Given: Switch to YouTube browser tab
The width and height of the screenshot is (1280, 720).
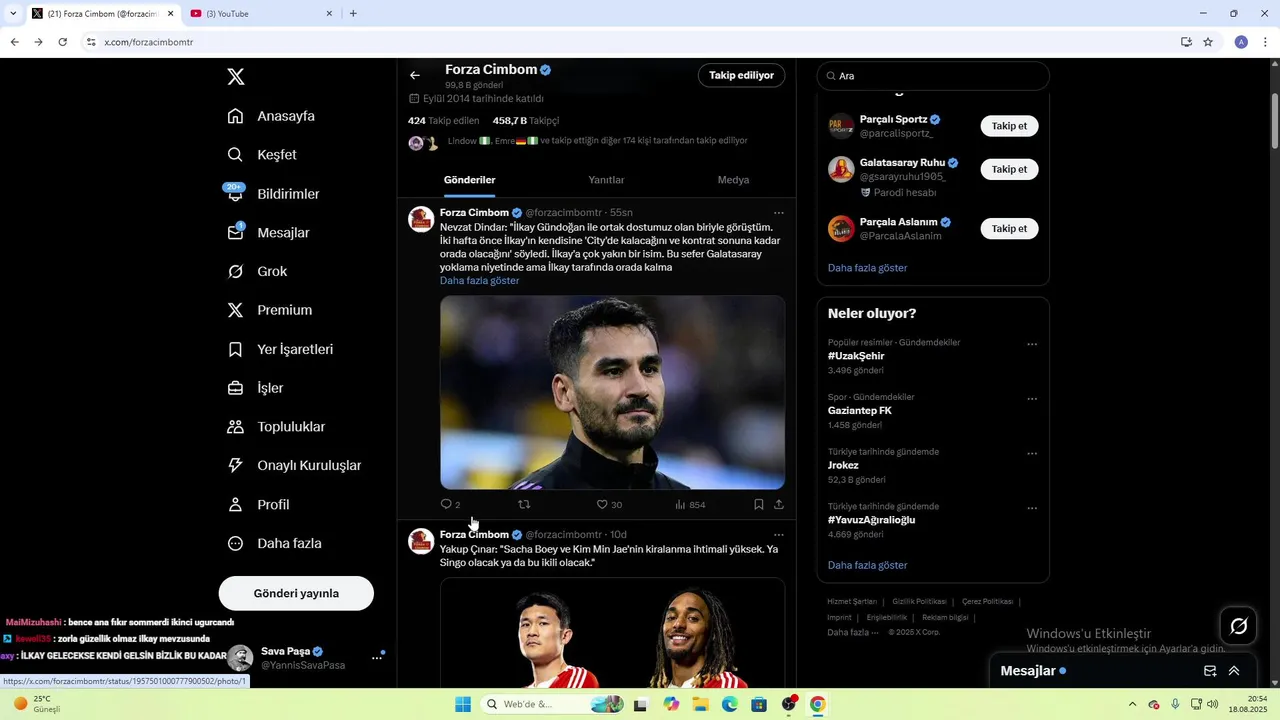Looking at the screenshot, I should [260, 14].
